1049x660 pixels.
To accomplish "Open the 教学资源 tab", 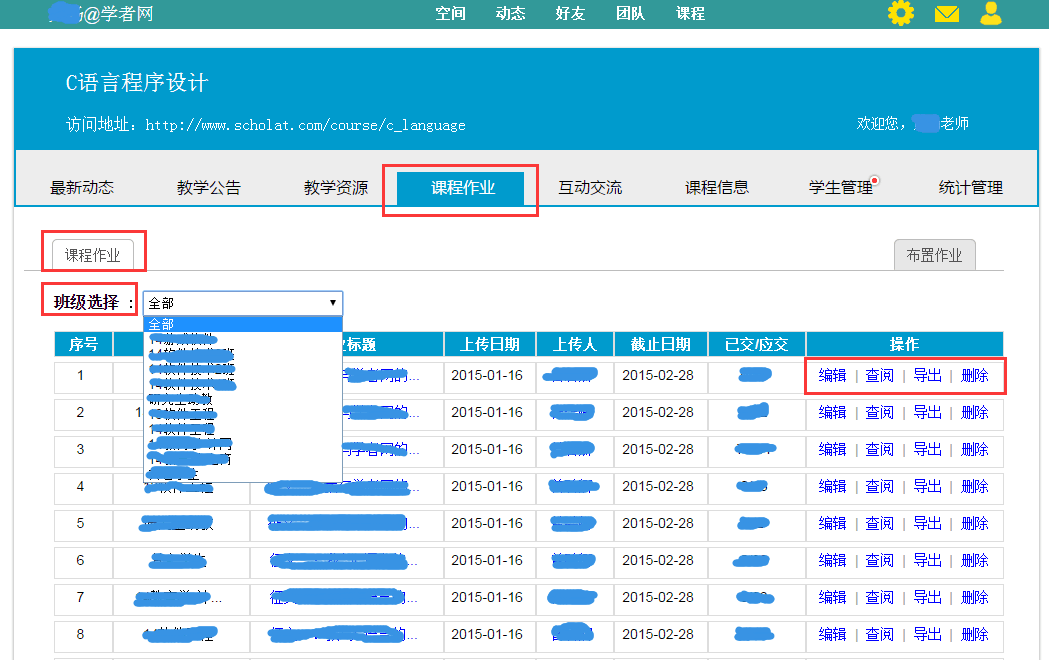I will pyautogui.click(x=336, y=187).
